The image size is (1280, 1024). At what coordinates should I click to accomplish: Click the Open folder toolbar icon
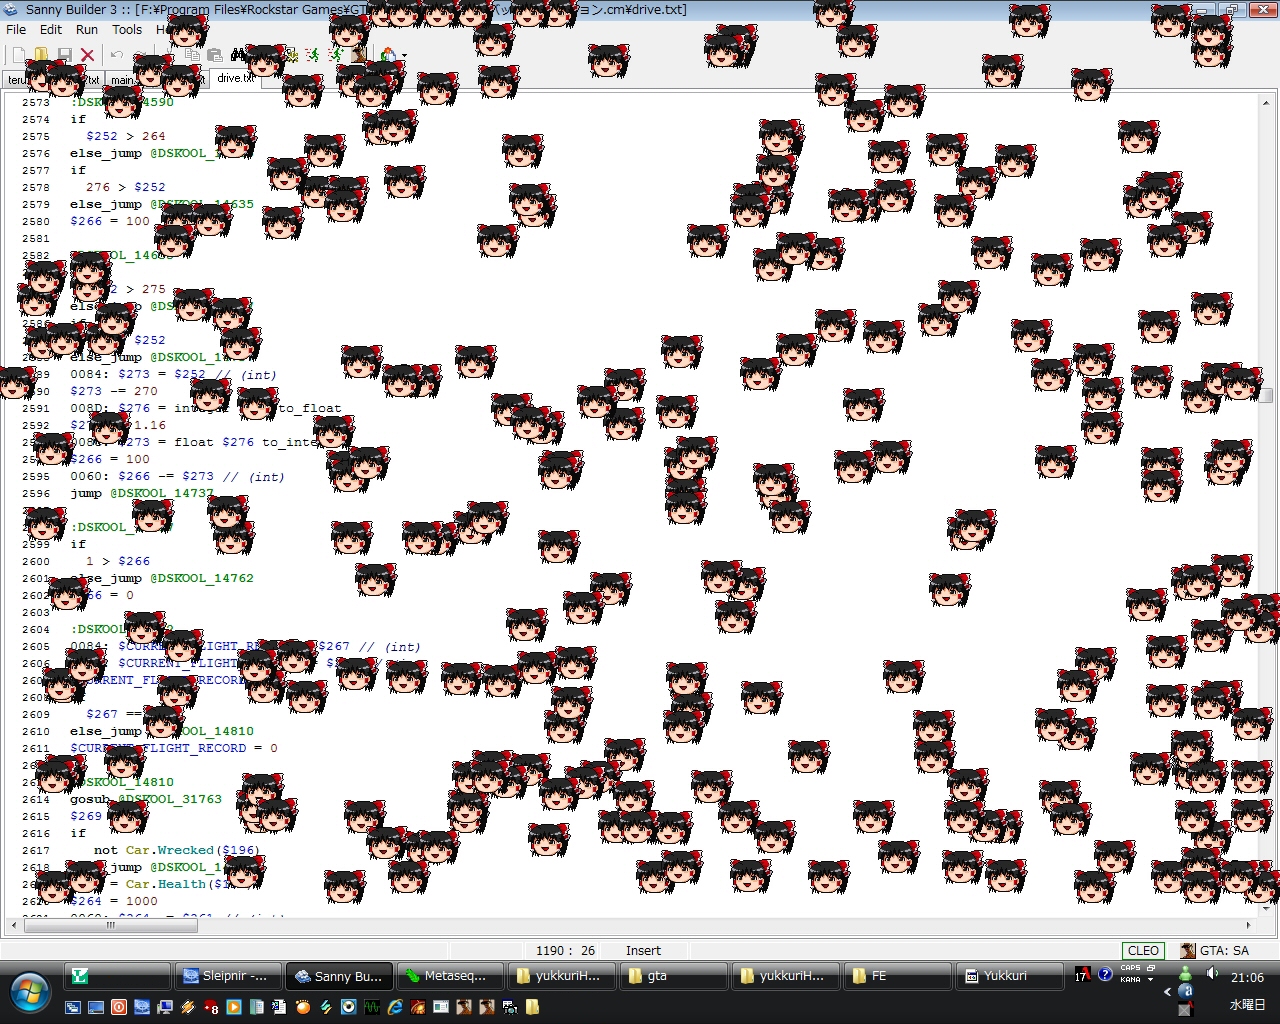(x=41, y=55)
